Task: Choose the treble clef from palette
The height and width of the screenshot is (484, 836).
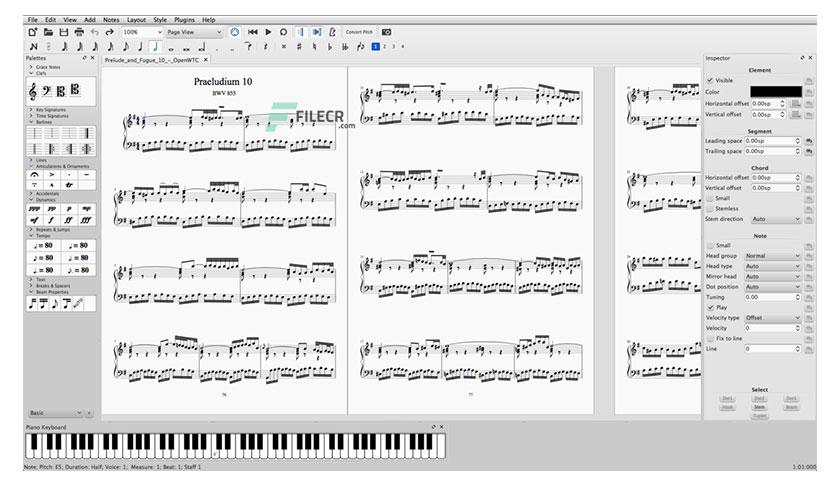Action: point(33,92)
